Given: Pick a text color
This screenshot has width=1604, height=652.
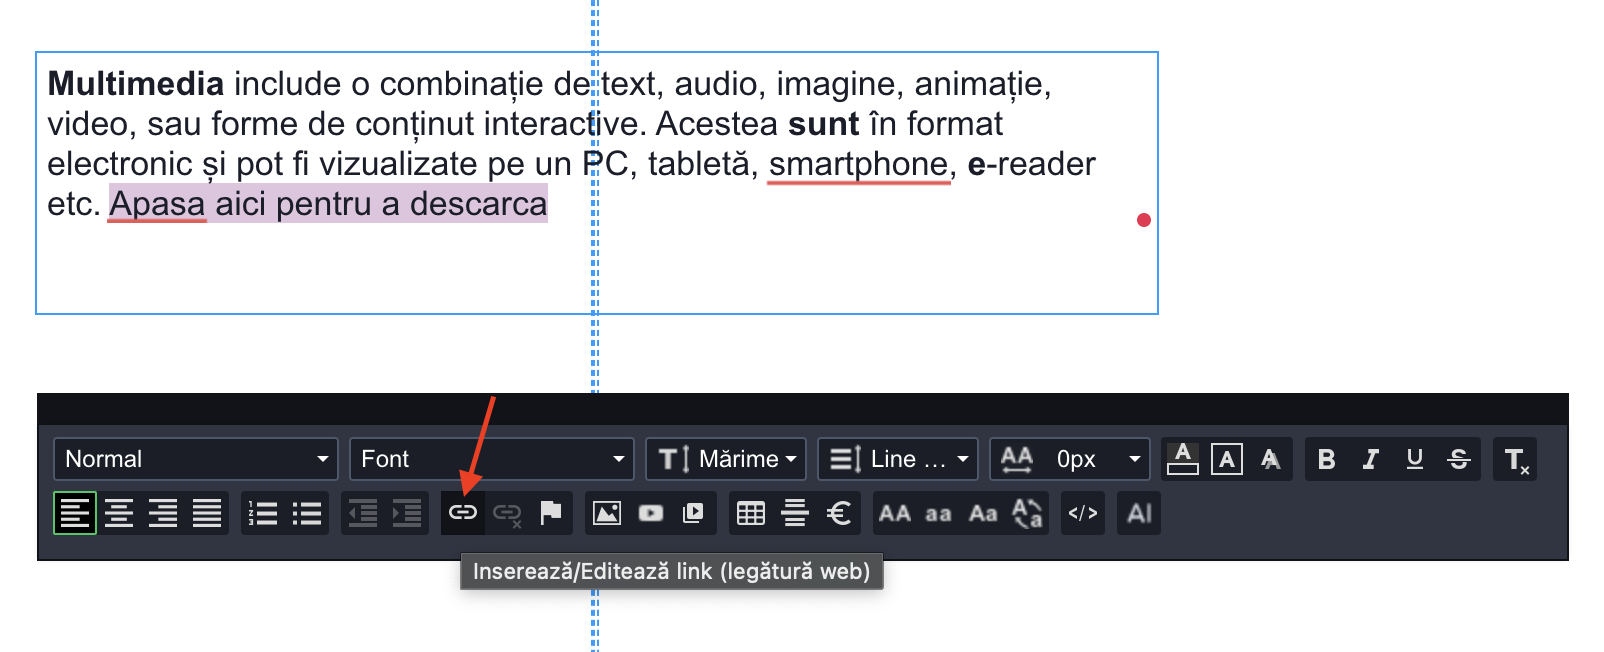Looking at the screenshot, I should click(x=1183, y=459).
